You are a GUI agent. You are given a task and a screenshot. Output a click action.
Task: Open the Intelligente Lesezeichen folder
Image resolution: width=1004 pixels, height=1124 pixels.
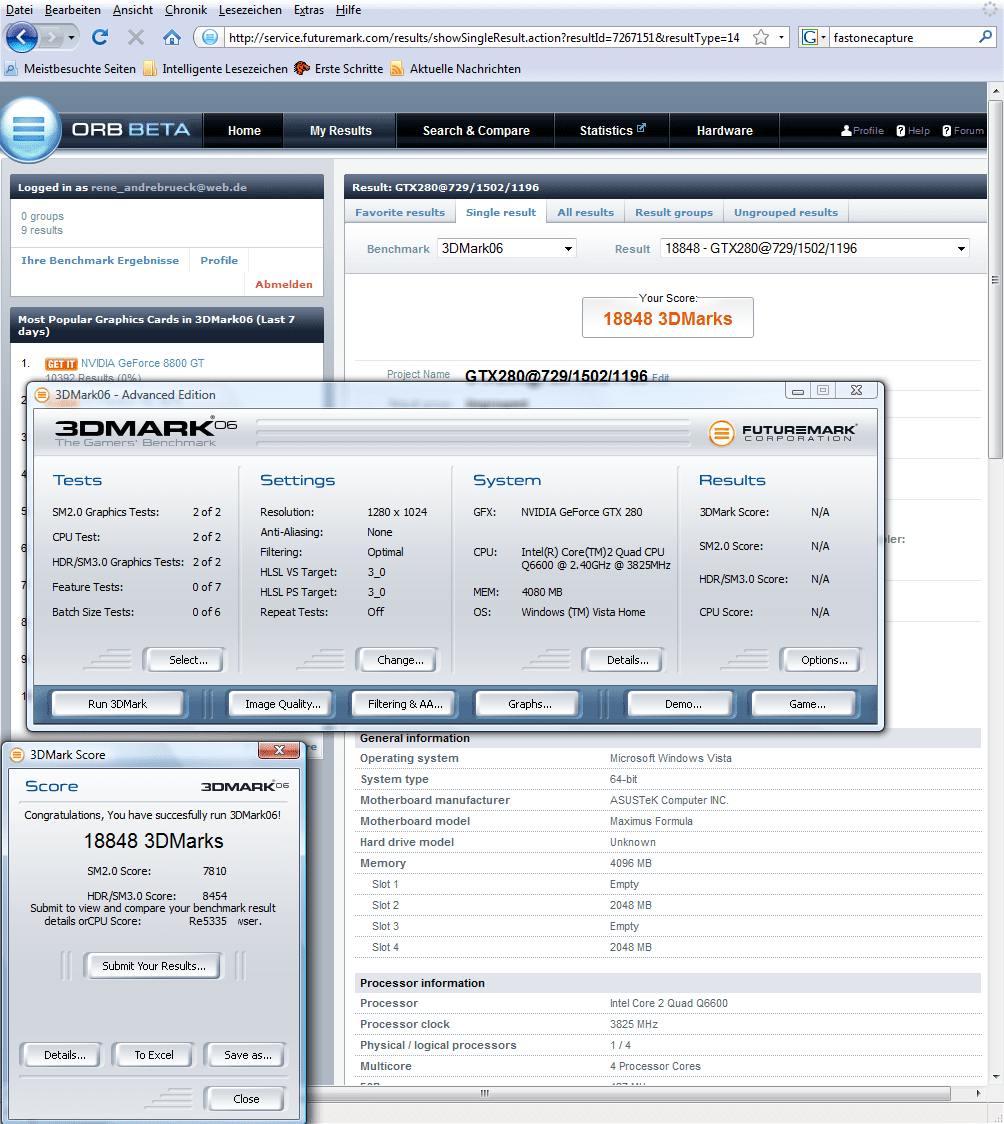tap(216, 69)
